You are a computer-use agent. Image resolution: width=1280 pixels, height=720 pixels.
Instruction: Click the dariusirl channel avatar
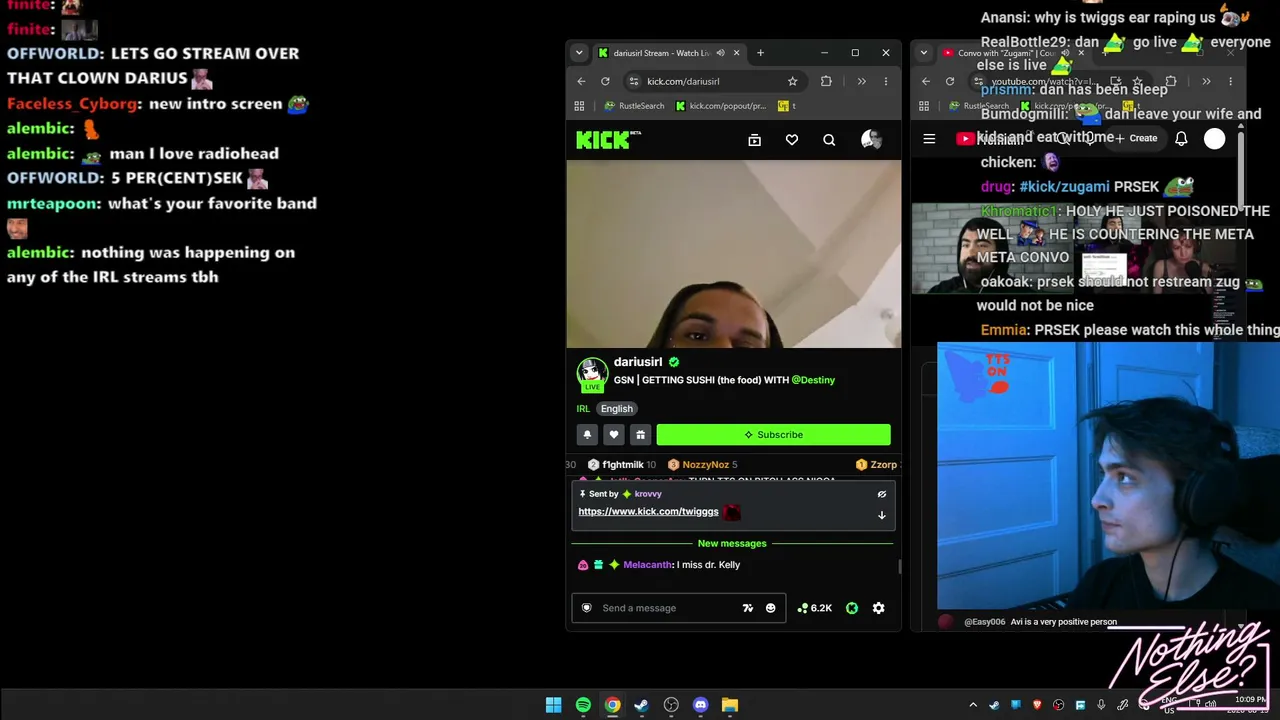[592, 374]
